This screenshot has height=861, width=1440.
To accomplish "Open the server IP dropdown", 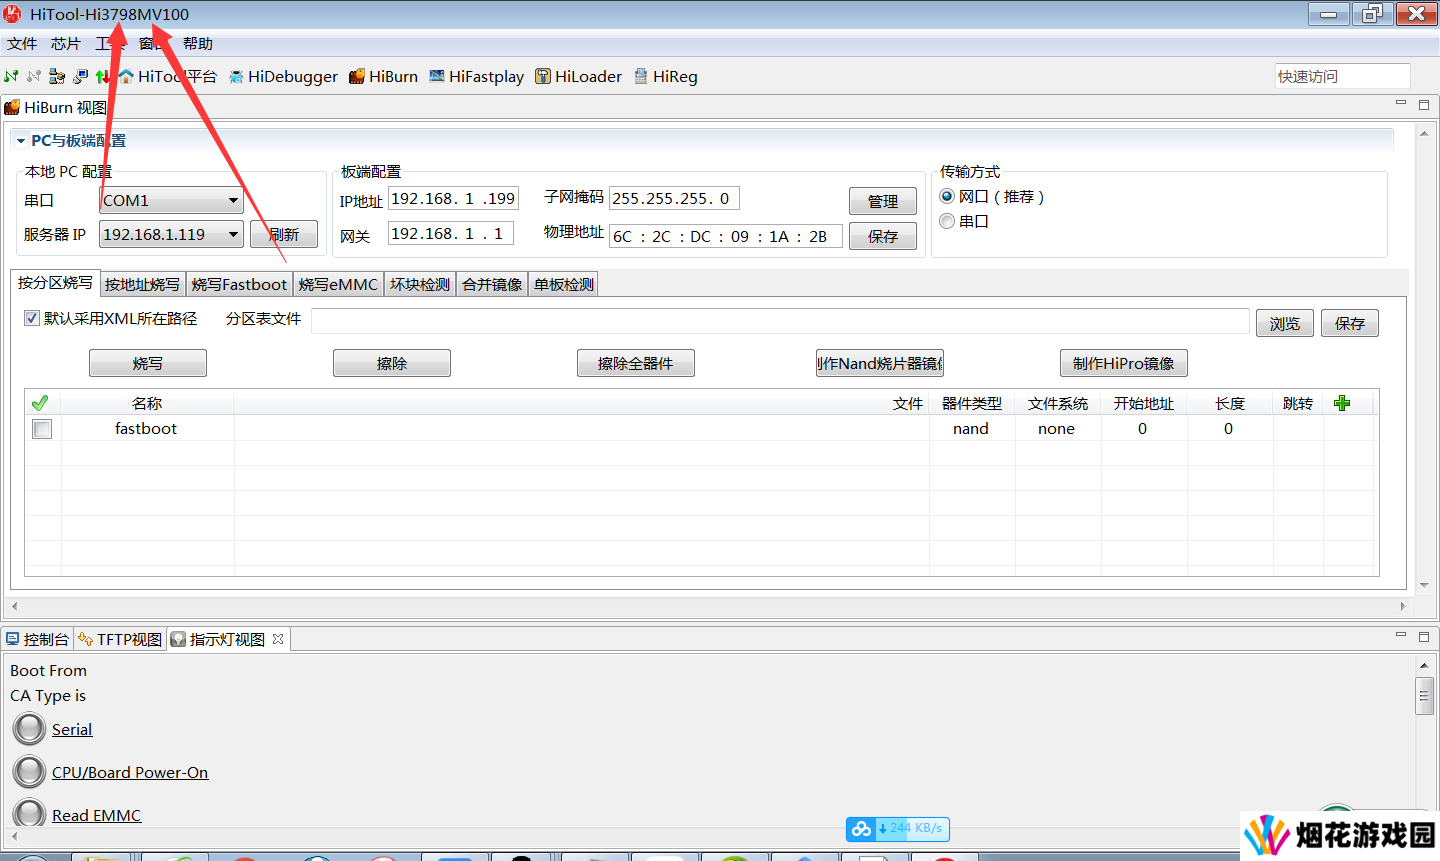I will [x=171, y=234].
